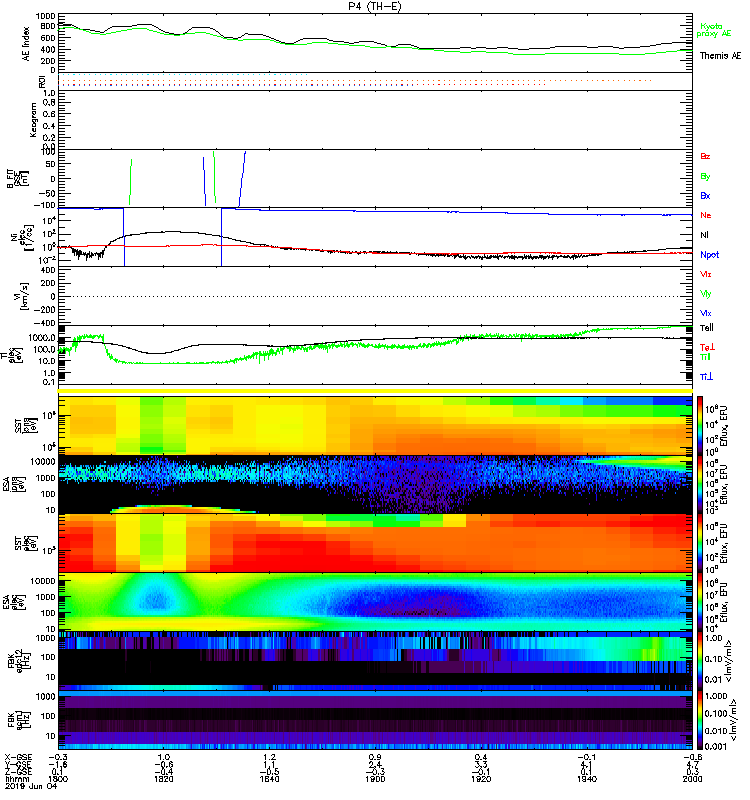Viewport: 750px width, 800px height.
Task: Select the green Kyoto proxy AE legend label
Action: pos(714,30)
